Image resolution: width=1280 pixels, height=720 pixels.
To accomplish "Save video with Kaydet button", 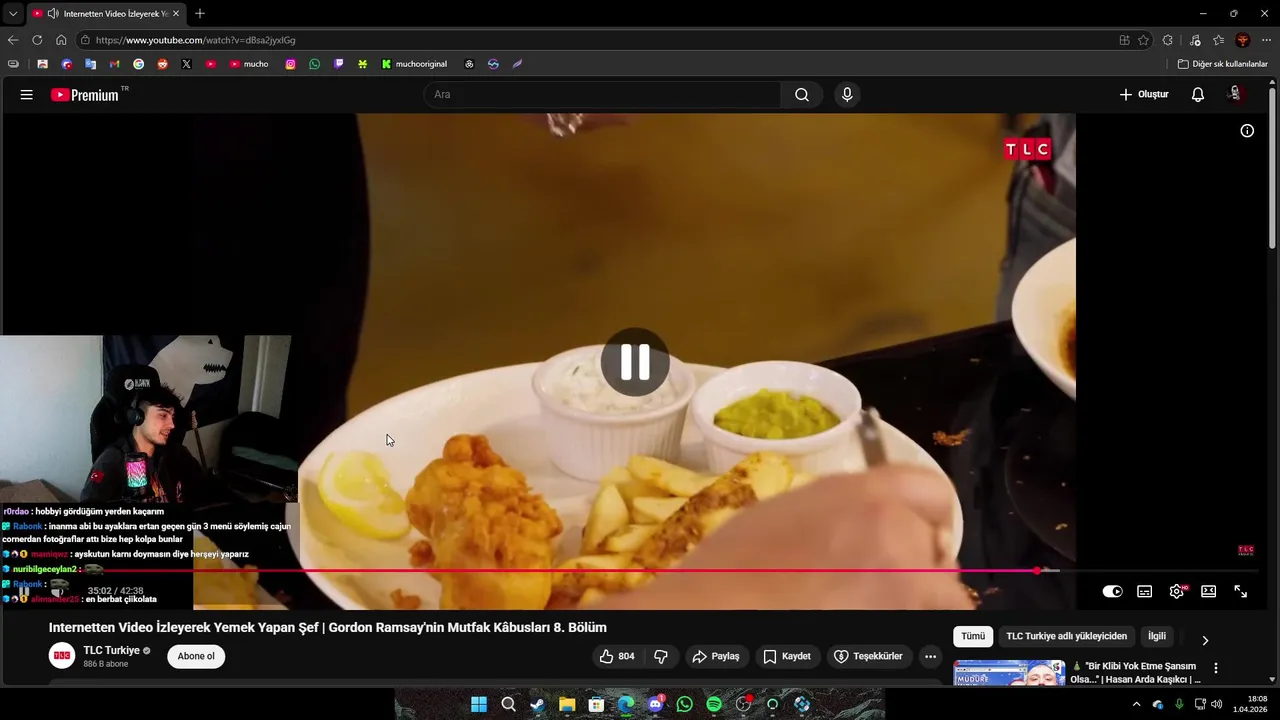I will (x=787, y=657).
